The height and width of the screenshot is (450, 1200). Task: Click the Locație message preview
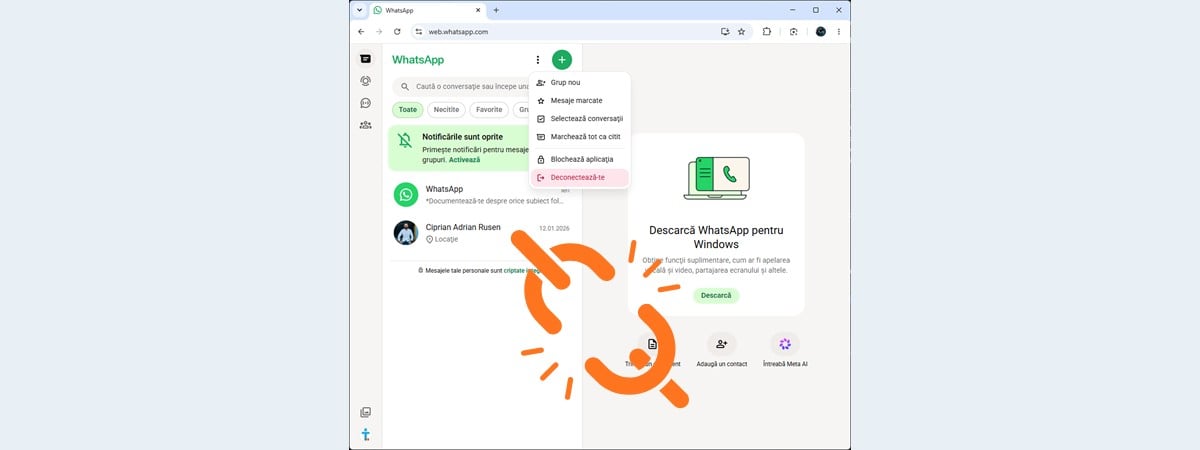click(445, 240)
